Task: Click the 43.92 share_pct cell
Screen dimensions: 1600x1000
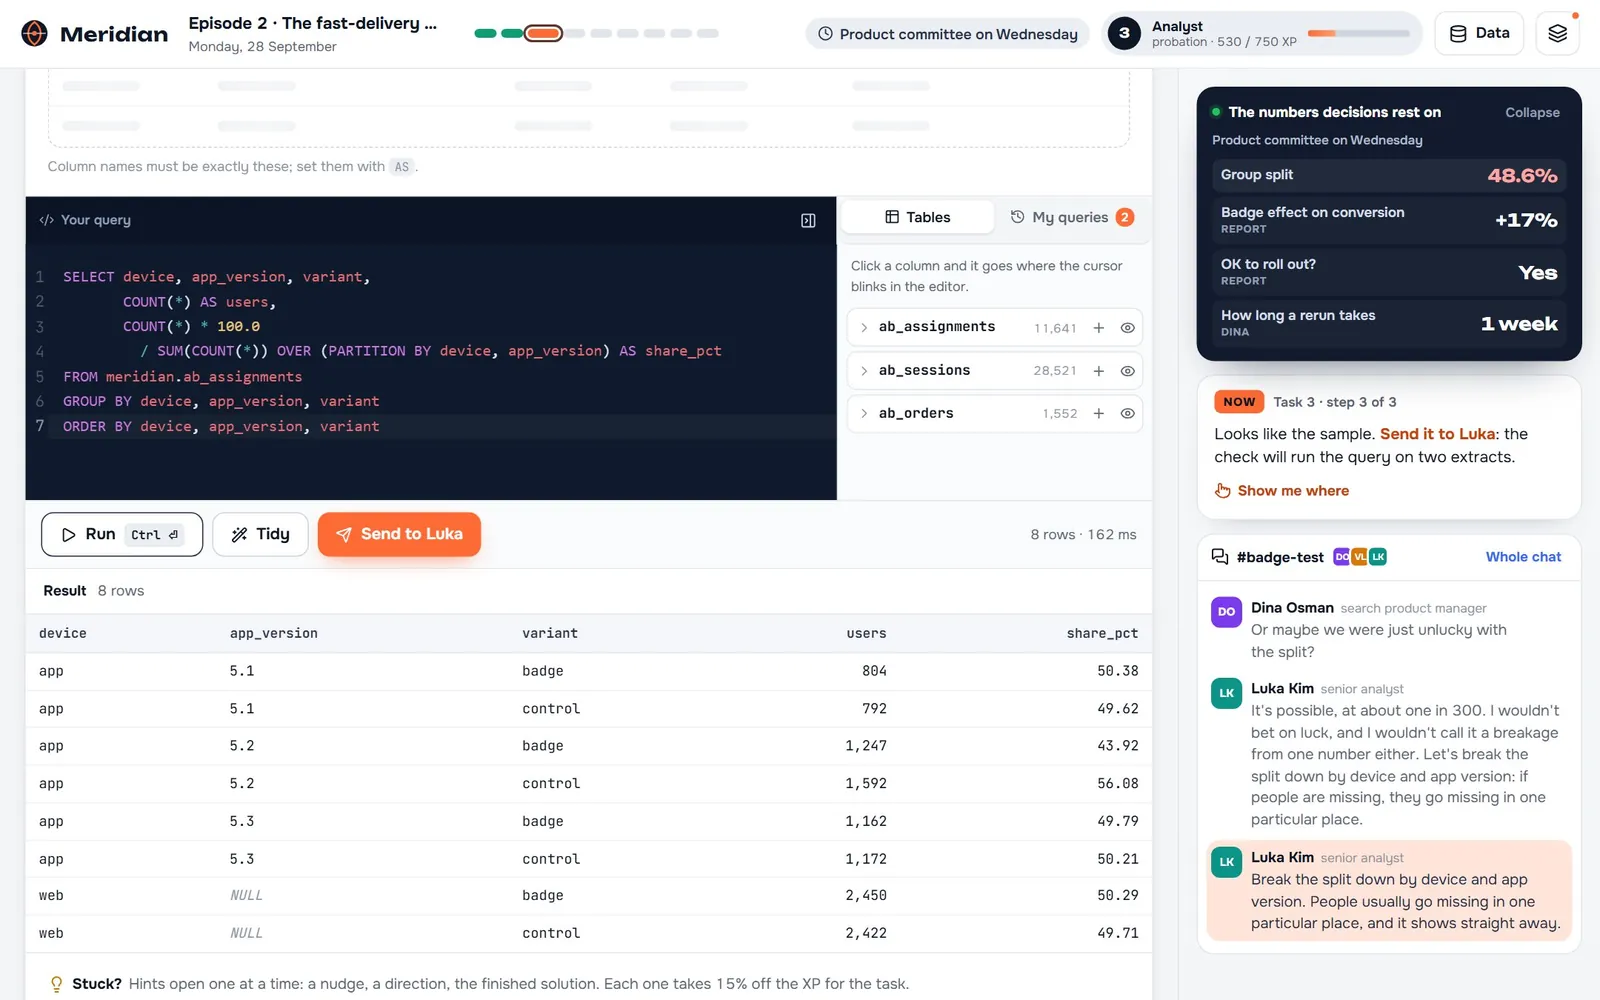Action: 1117,746
